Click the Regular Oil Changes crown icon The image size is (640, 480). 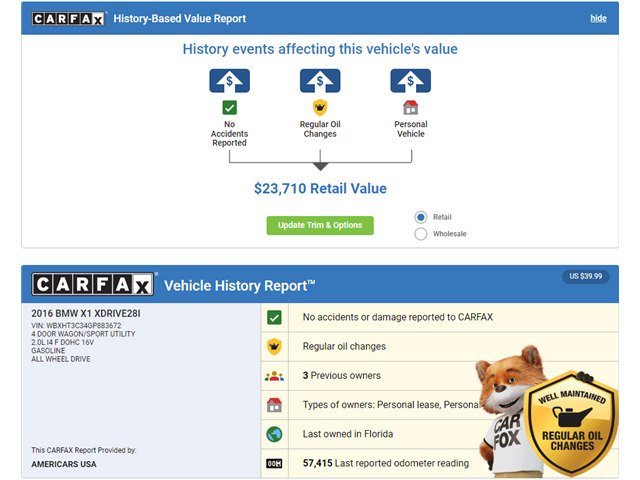pyautogui.click(x=320, y=107)
